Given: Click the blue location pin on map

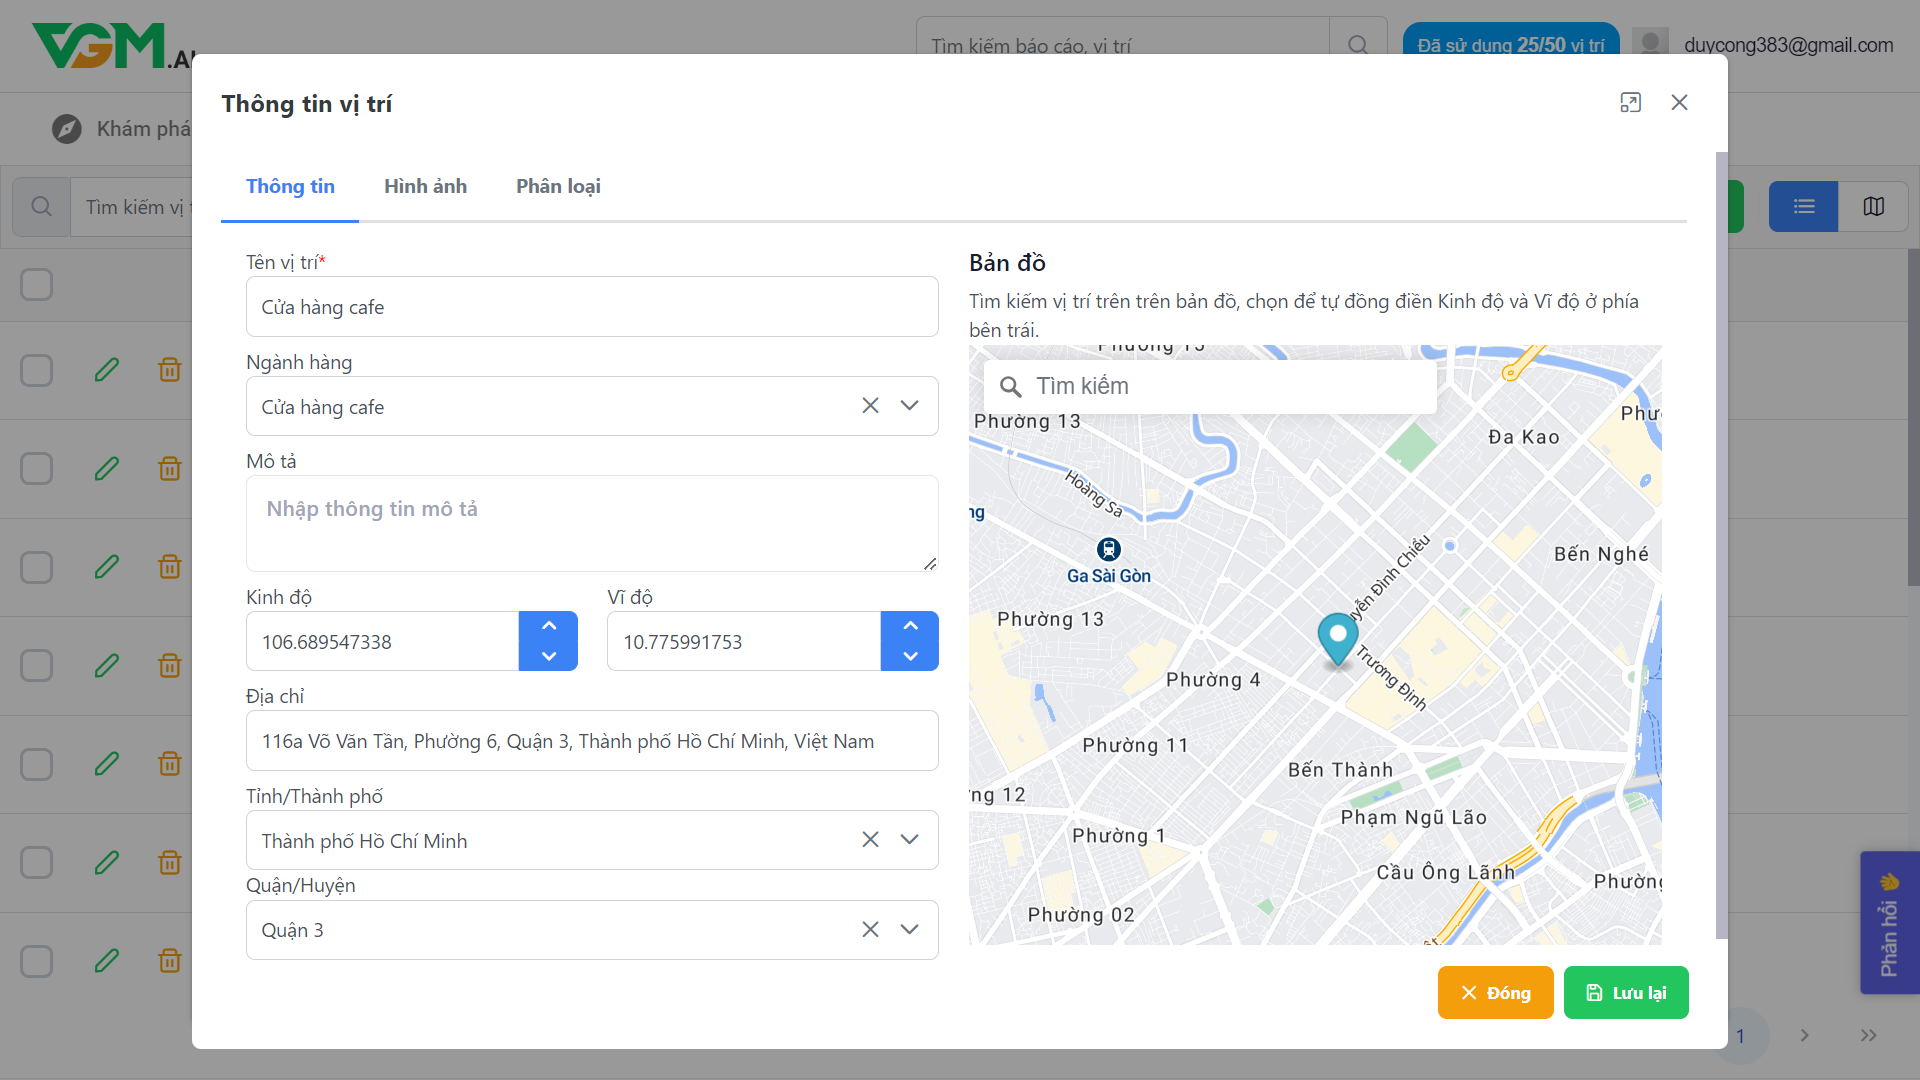Looking at the screenshot, I should [1337, 638].
